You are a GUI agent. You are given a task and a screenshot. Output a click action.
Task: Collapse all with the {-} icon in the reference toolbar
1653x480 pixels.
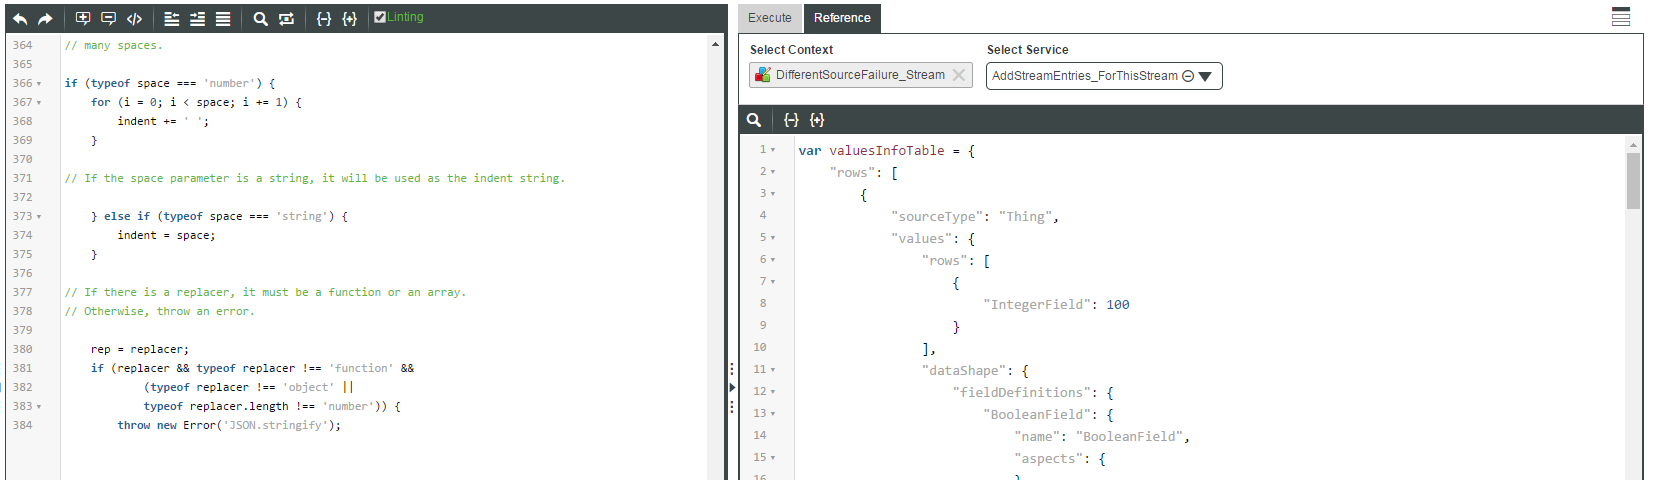(x=791, y=120)
